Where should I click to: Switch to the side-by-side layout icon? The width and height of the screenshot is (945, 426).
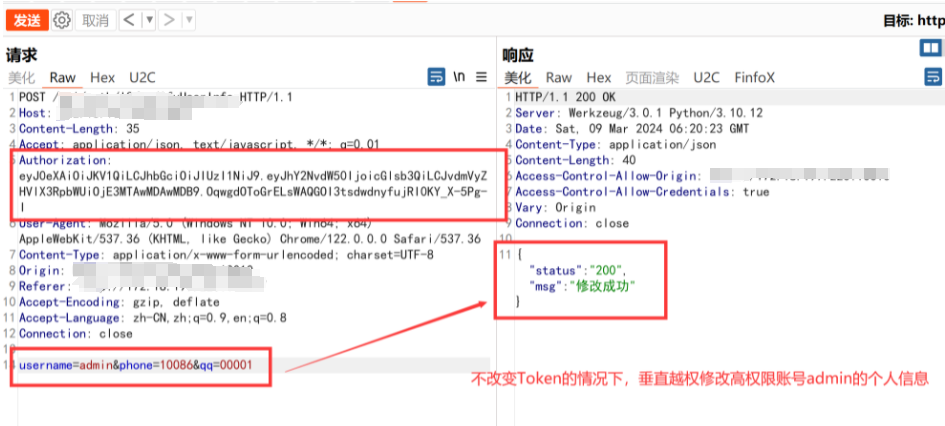pos(931,48)
